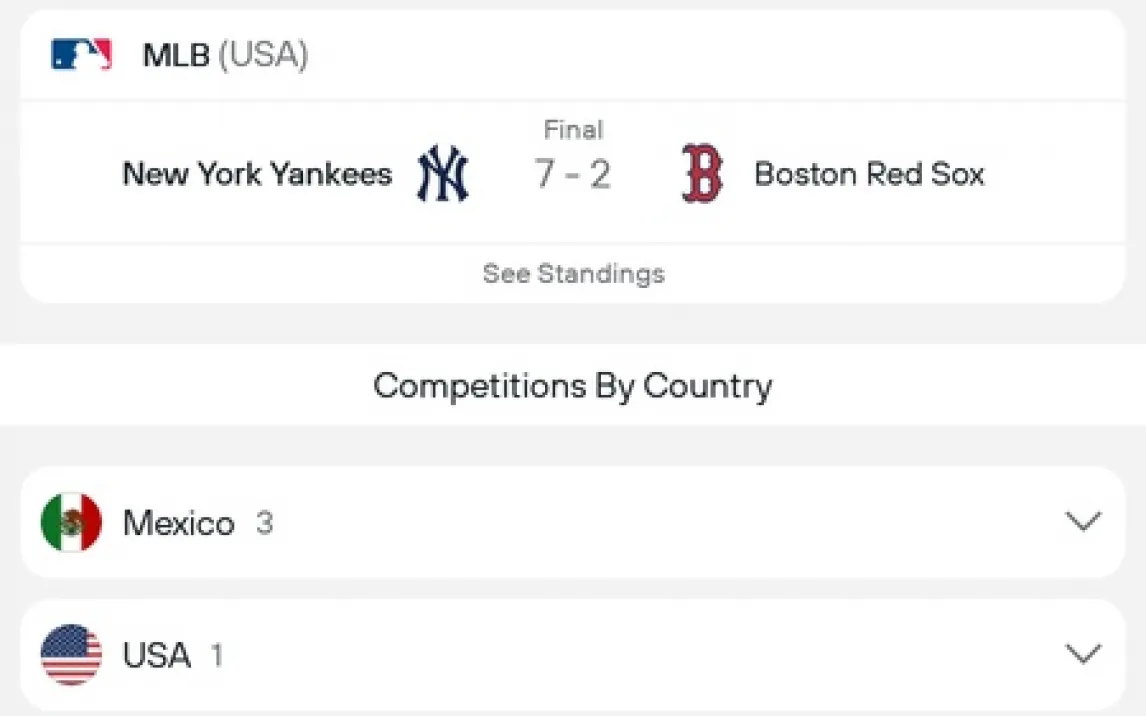Expand the USA competitions chevron
Image resolution: width=1146 pixels, height=716 pixels.
click(1083, 654)
